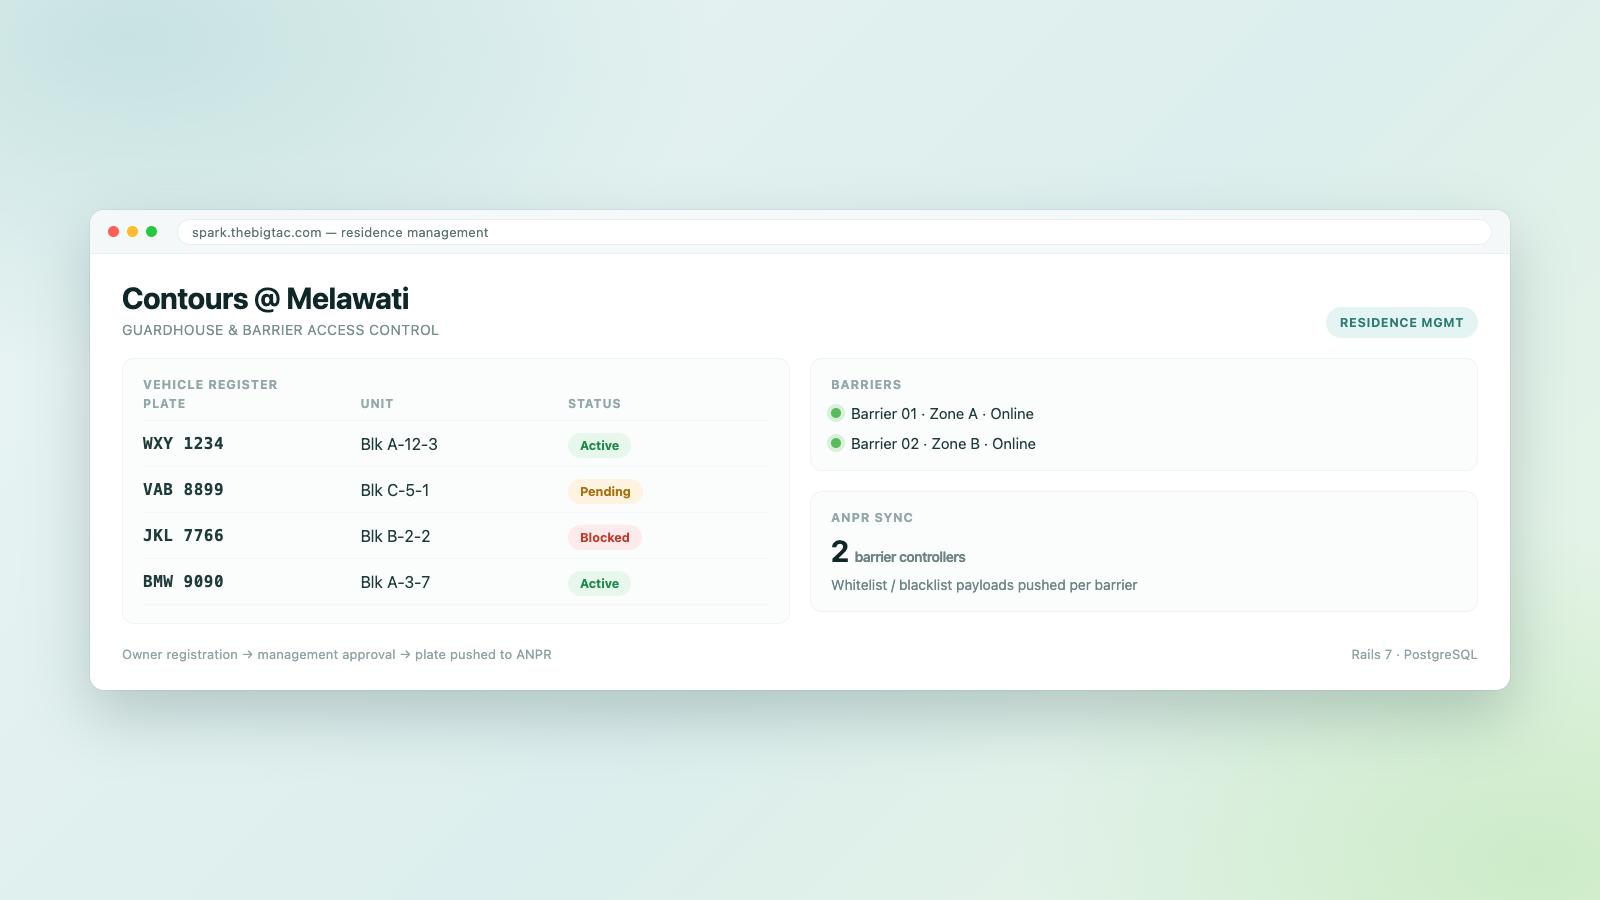This screenshot has width=1600, height=900.
Task: Click the green status dot for Barrier 02
Action: [836, 443]
